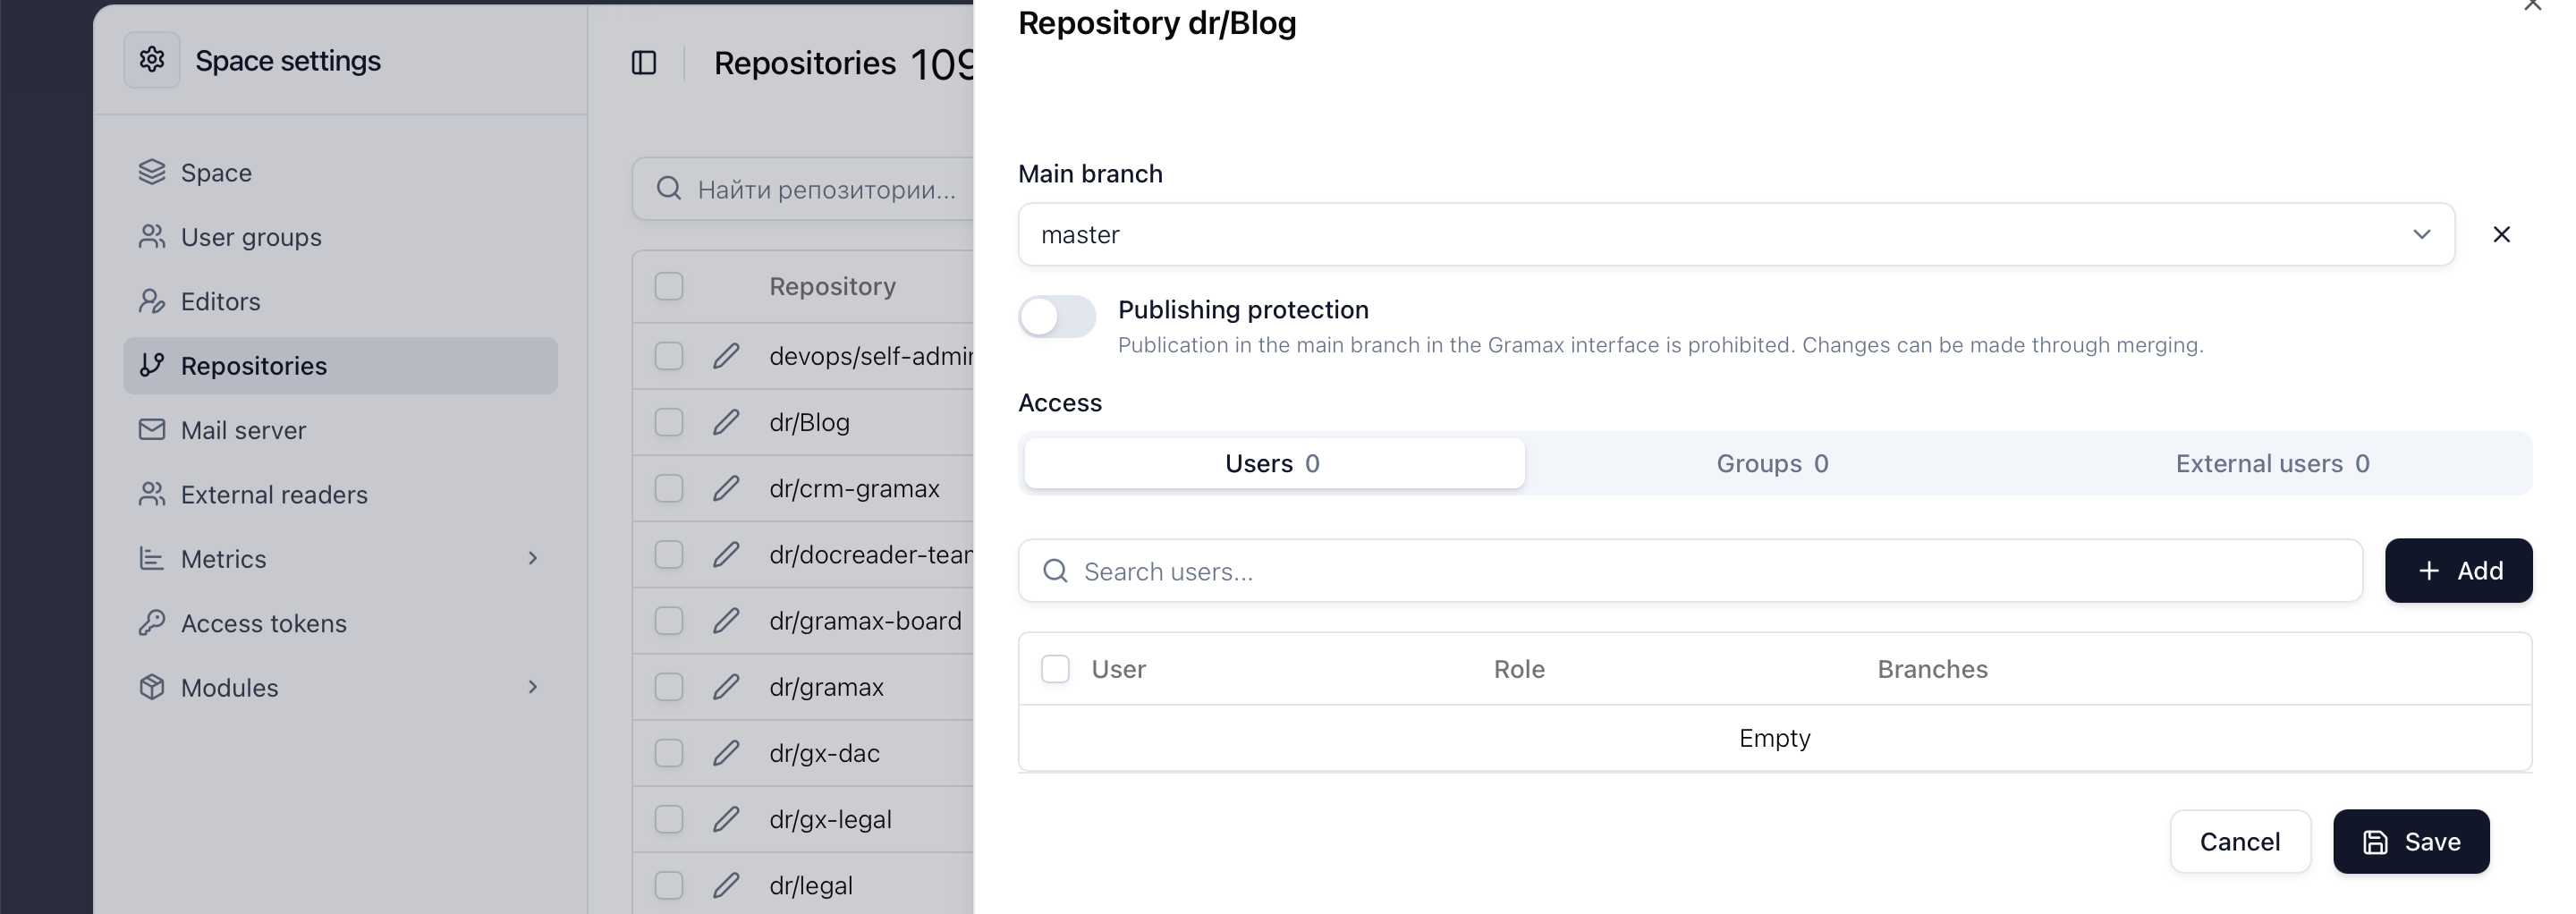2576x914 pixels.
Task: Click the dr/gx-legal repository name
Action: click(x=830, y=819)
